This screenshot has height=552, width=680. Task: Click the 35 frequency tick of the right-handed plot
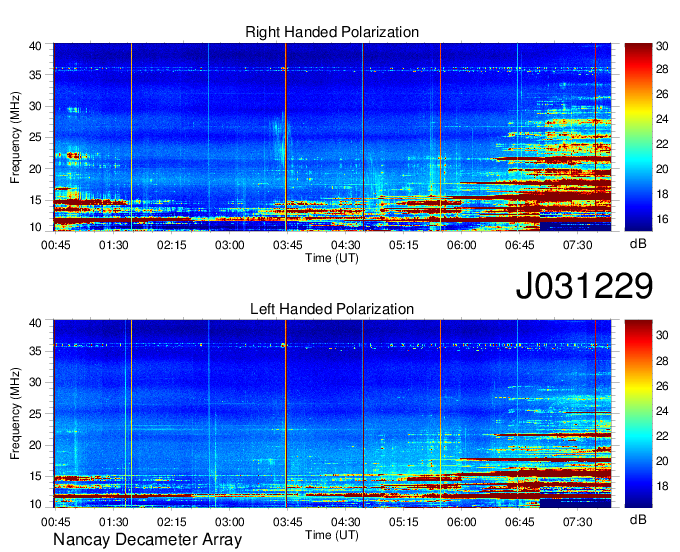pyautogui.click(x=35, y=75)
